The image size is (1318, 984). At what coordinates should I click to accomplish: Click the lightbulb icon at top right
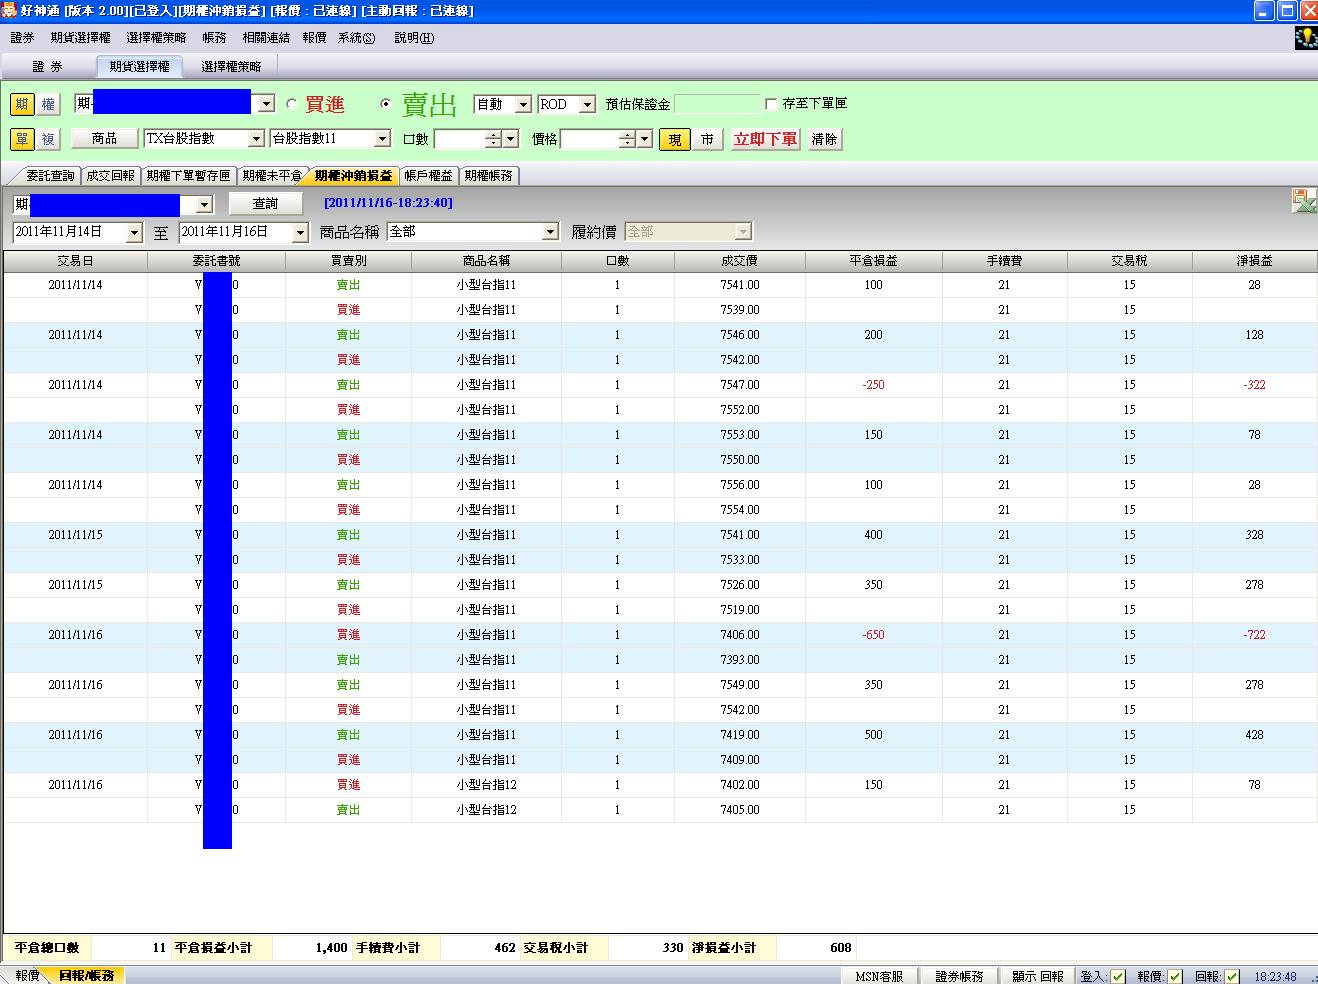(1305, 38)
